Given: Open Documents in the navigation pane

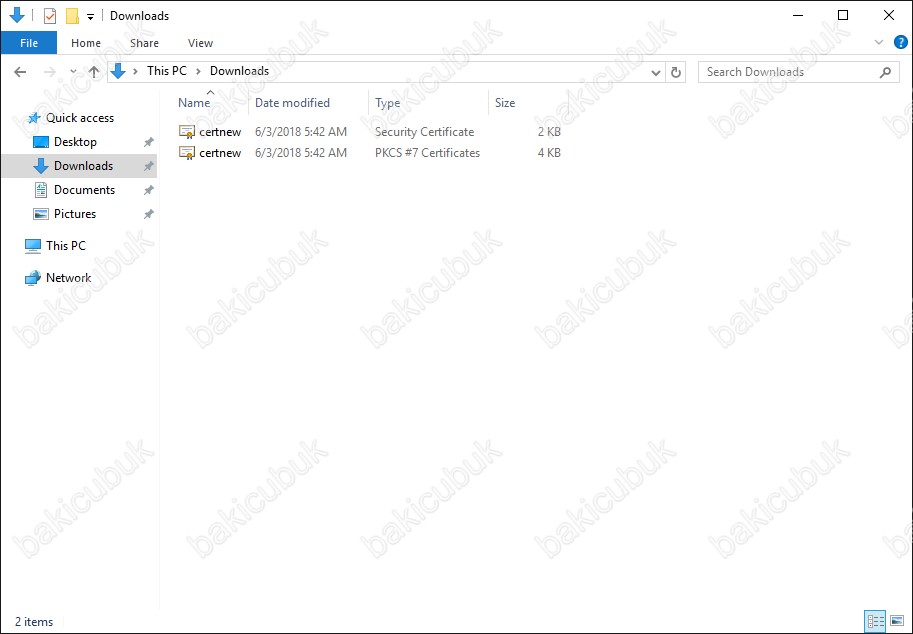Looking at the screenshot, I should [84, 190].
